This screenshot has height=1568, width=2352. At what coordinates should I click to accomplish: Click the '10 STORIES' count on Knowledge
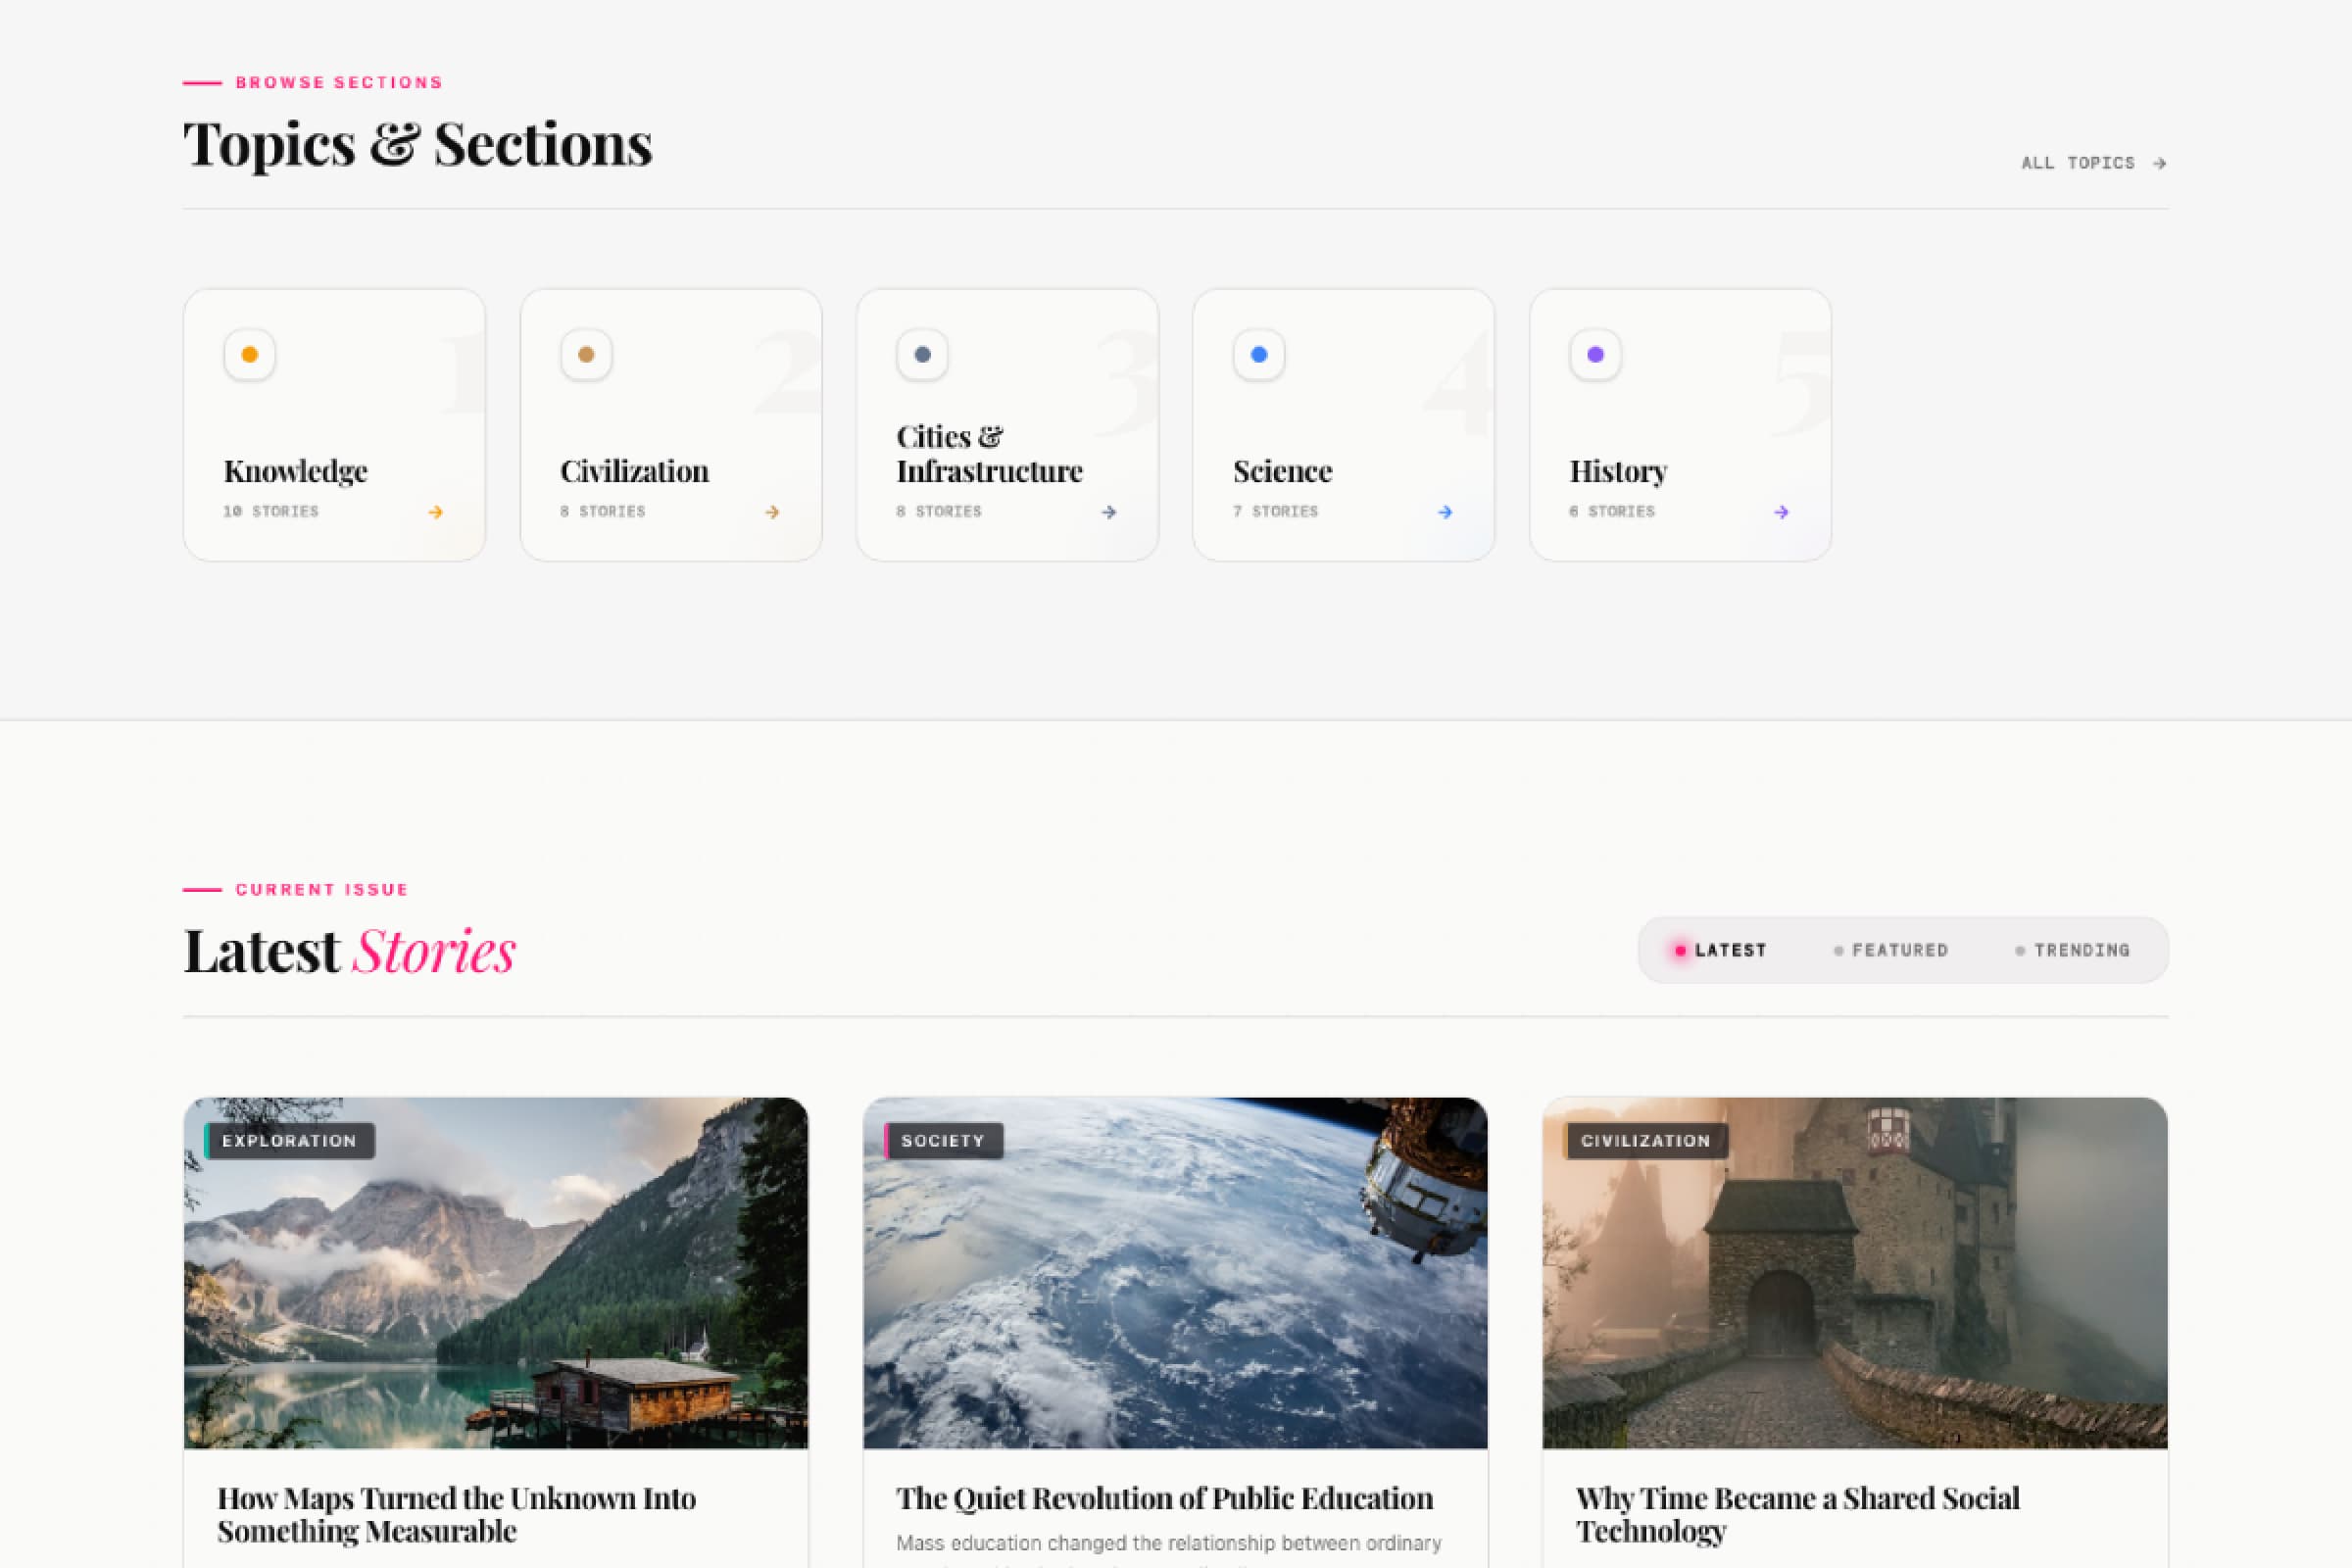tap(271, 511)
